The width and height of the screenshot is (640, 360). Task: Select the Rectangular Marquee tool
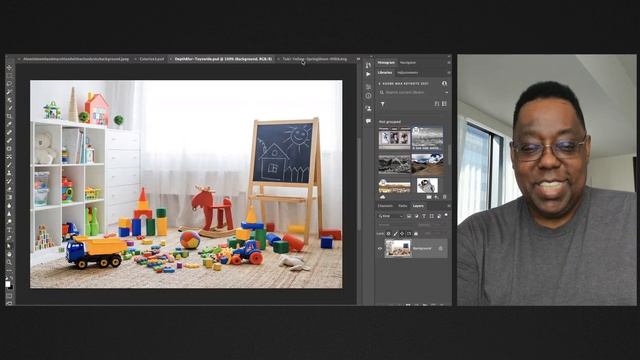click(x=9, y=76)
